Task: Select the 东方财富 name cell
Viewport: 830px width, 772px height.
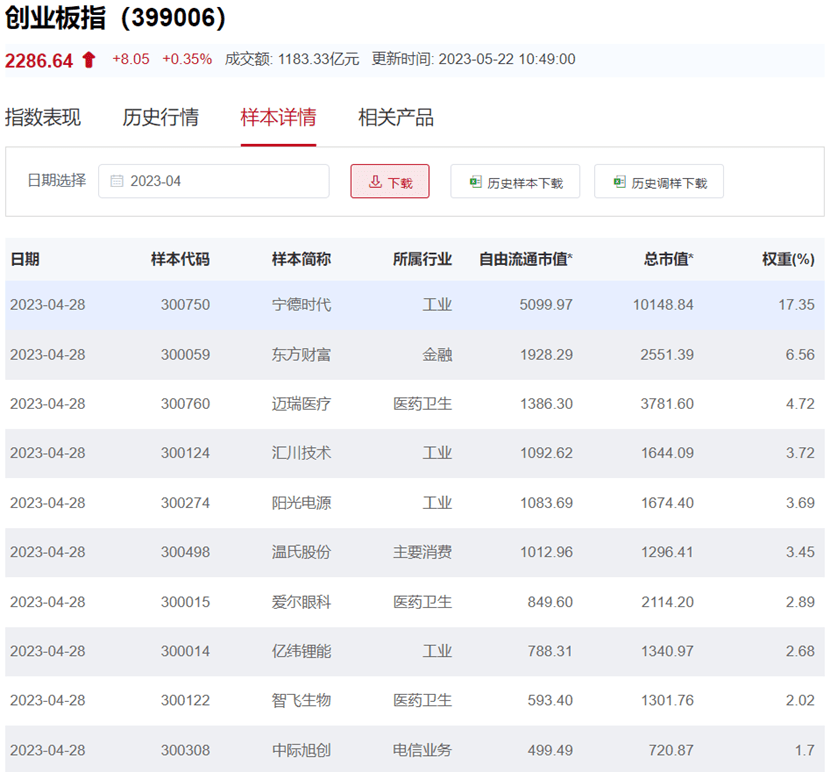Action: (x=301, y=354)
